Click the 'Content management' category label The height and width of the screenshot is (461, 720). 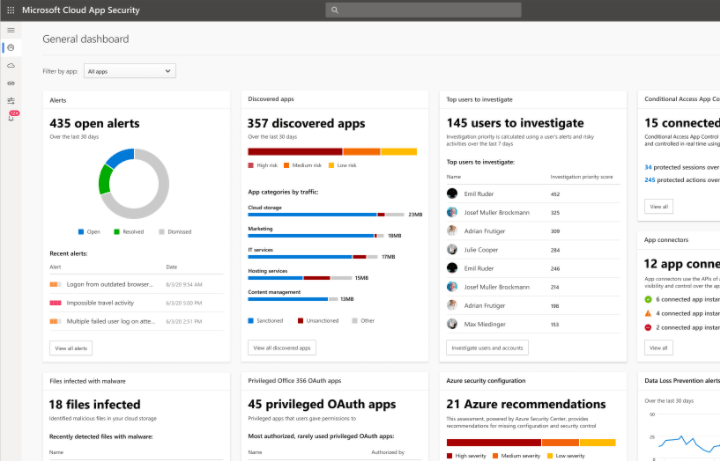[274, 292]
